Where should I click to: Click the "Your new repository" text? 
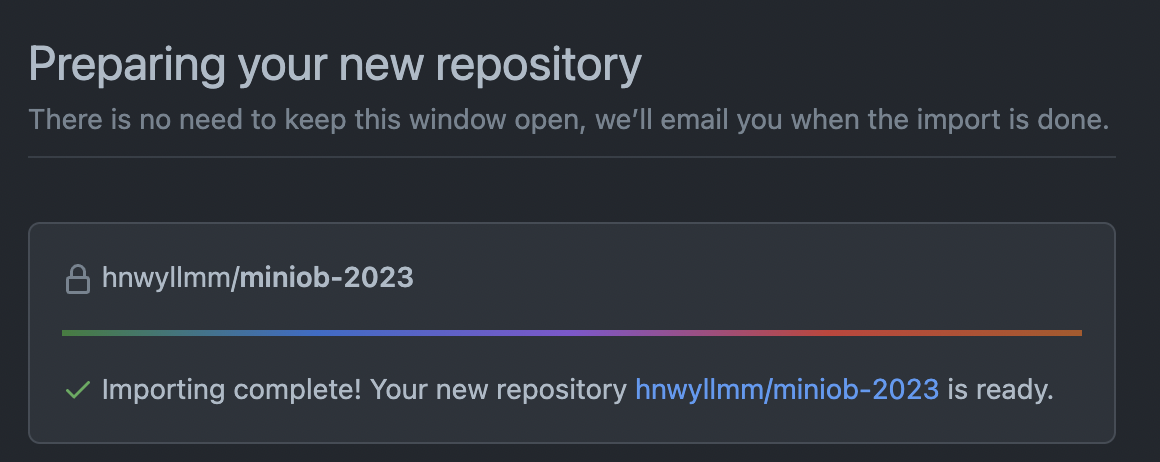tap(499, 389)
